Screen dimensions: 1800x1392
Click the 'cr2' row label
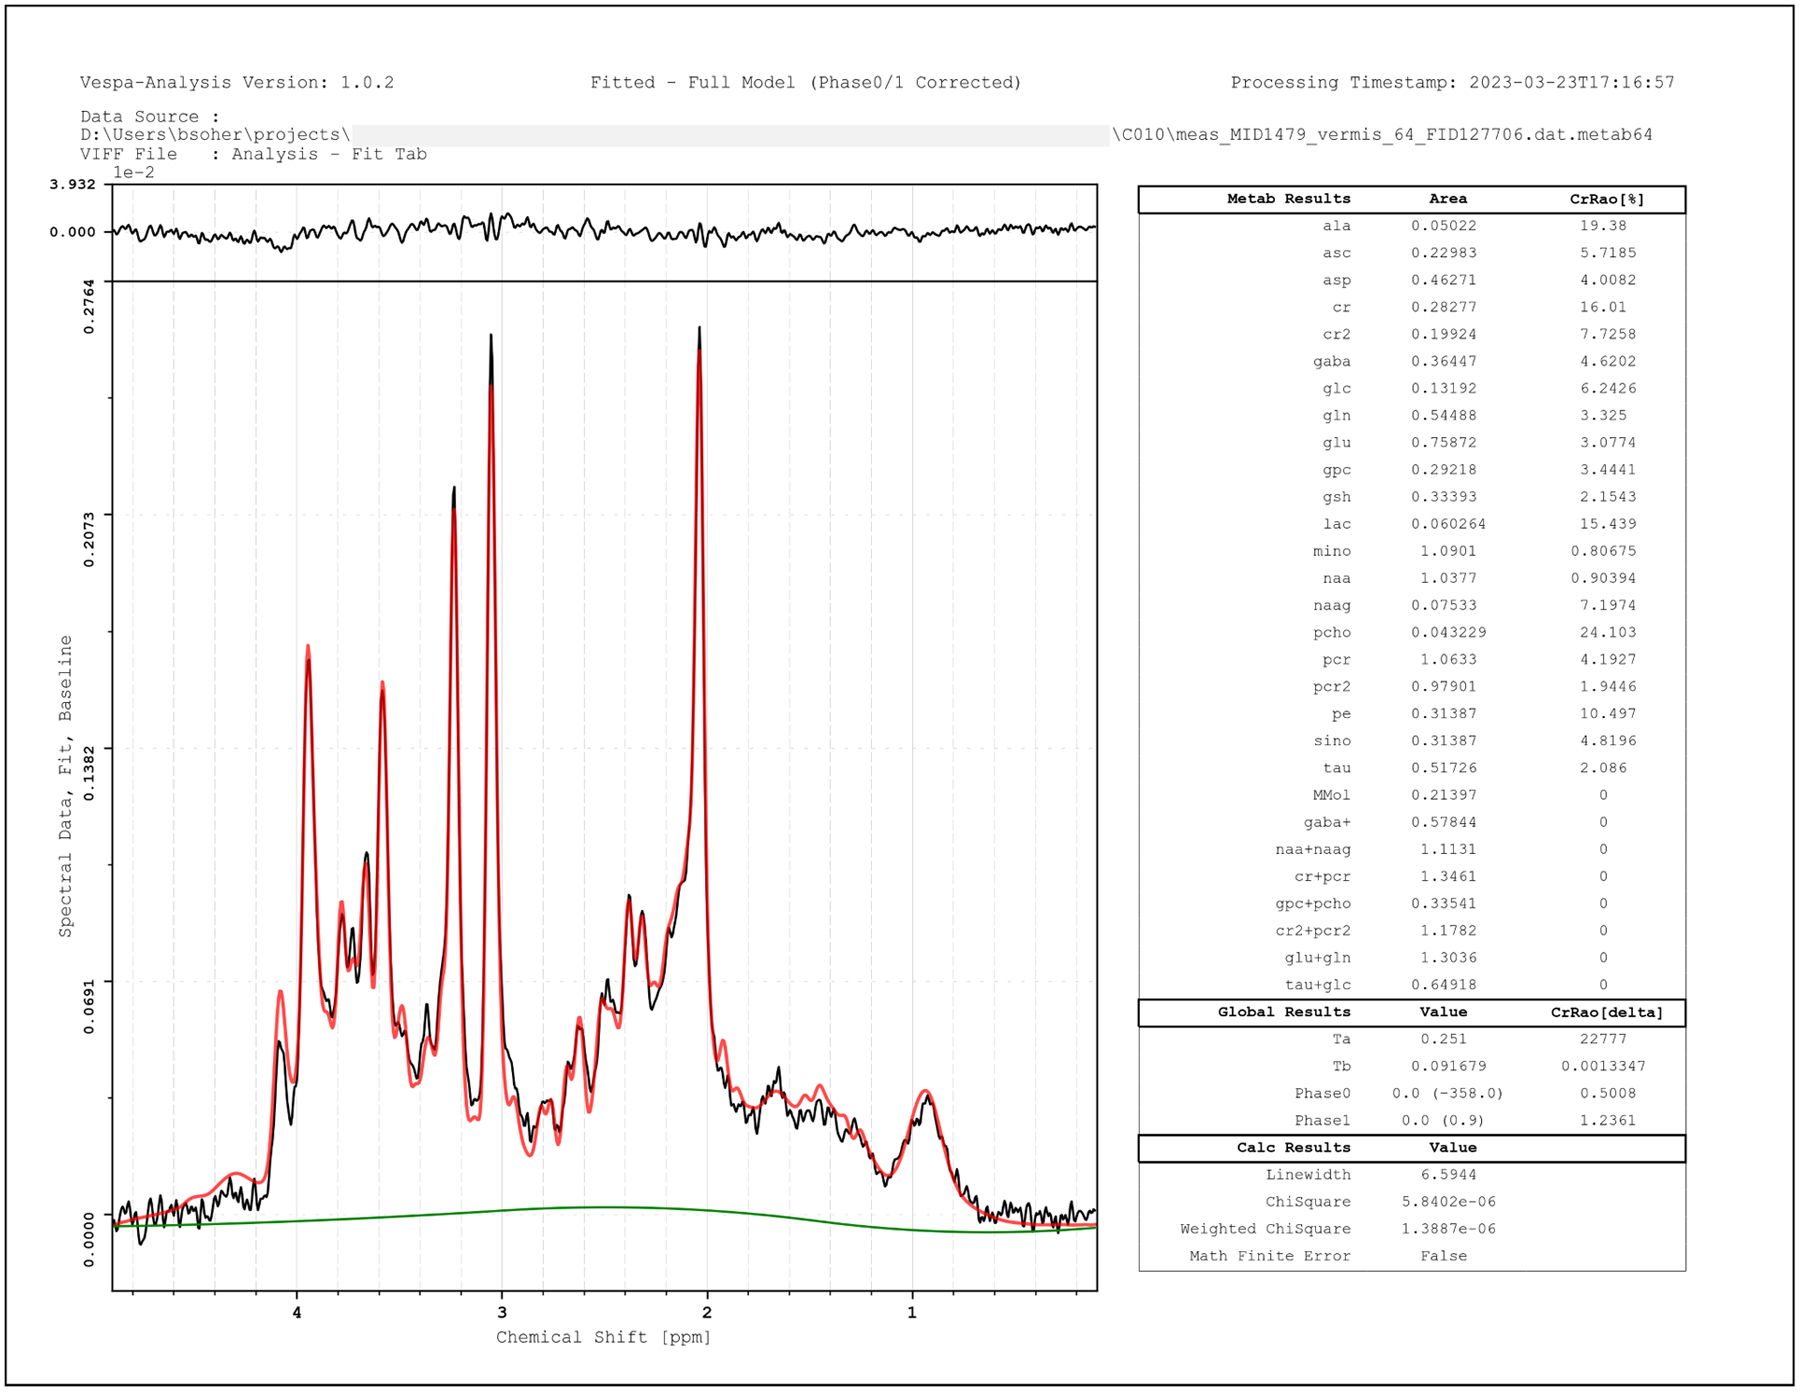[1336, 334]
